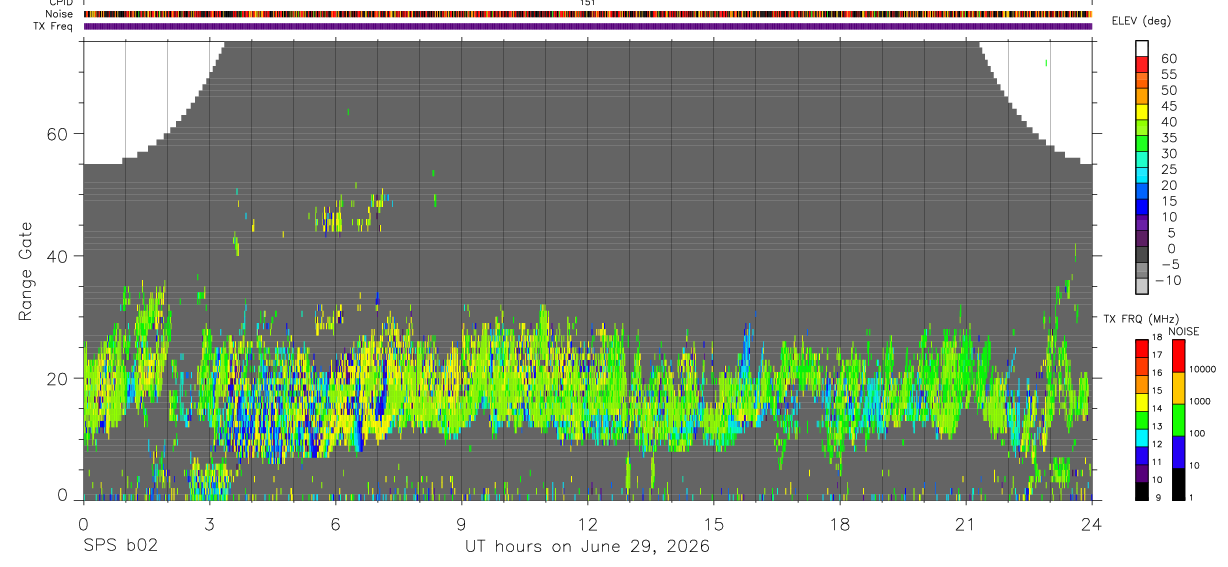Select the red 60 degree elevation swatch
Viewport: 1228px width, 567px height.
(x=1142, y=64)
